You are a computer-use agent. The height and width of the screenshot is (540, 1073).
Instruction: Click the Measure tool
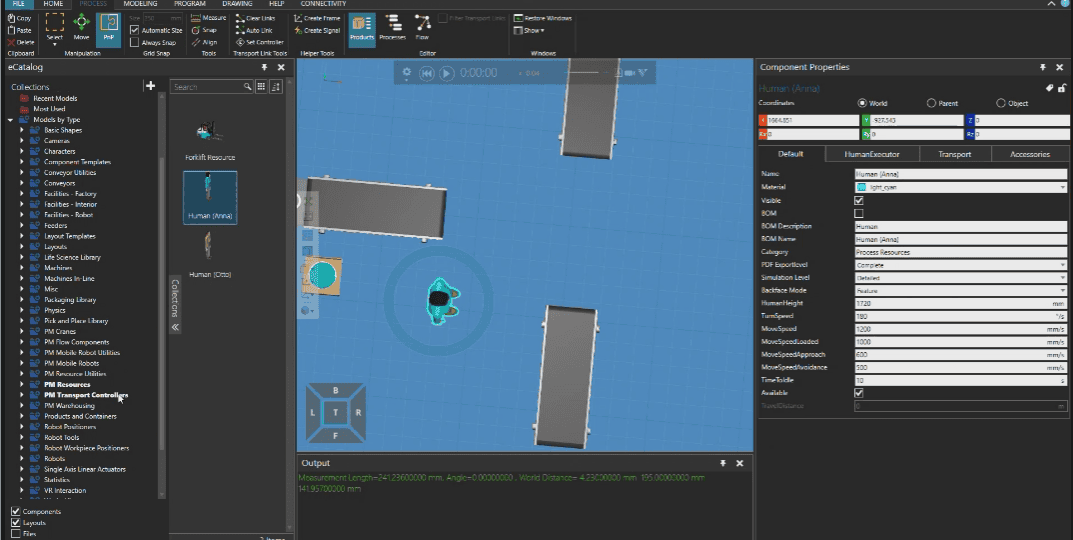(x=209, y=18)
